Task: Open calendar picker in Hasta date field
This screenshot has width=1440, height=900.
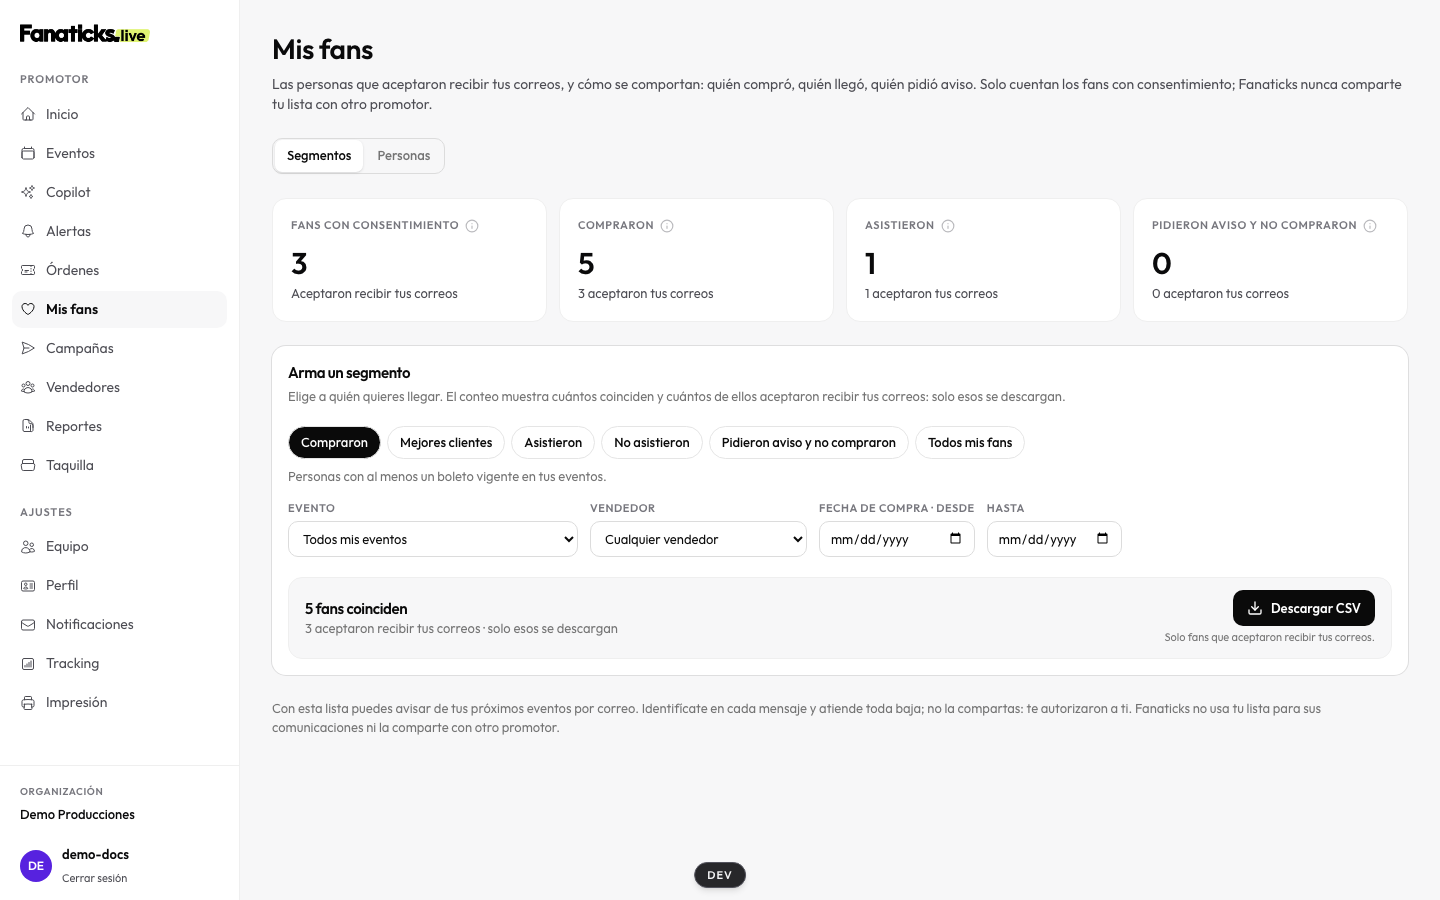Action: click(1102, 539)
